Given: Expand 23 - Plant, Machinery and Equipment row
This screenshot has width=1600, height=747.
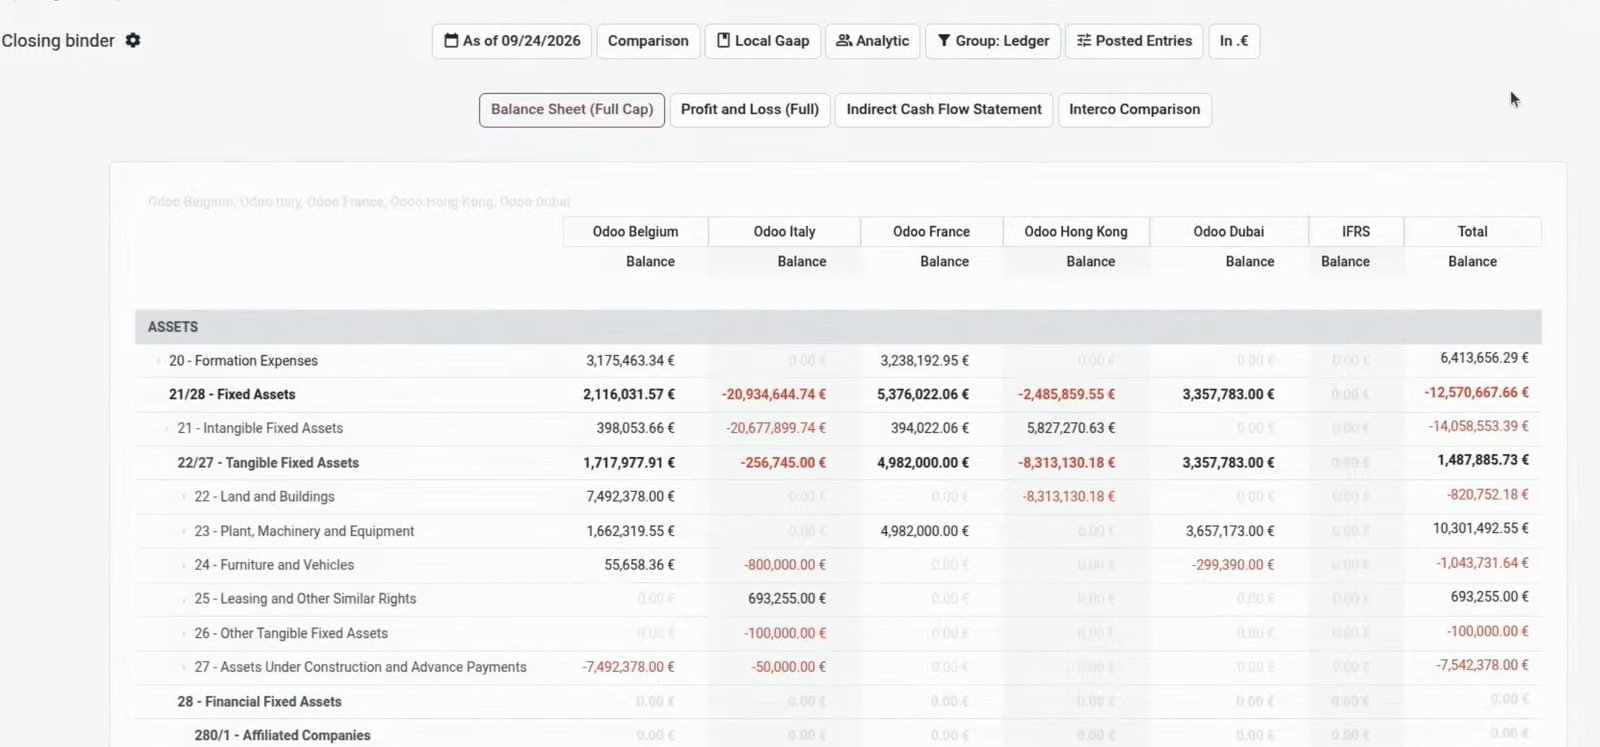Looking at the screenshot, I should [x=183, y=531].
